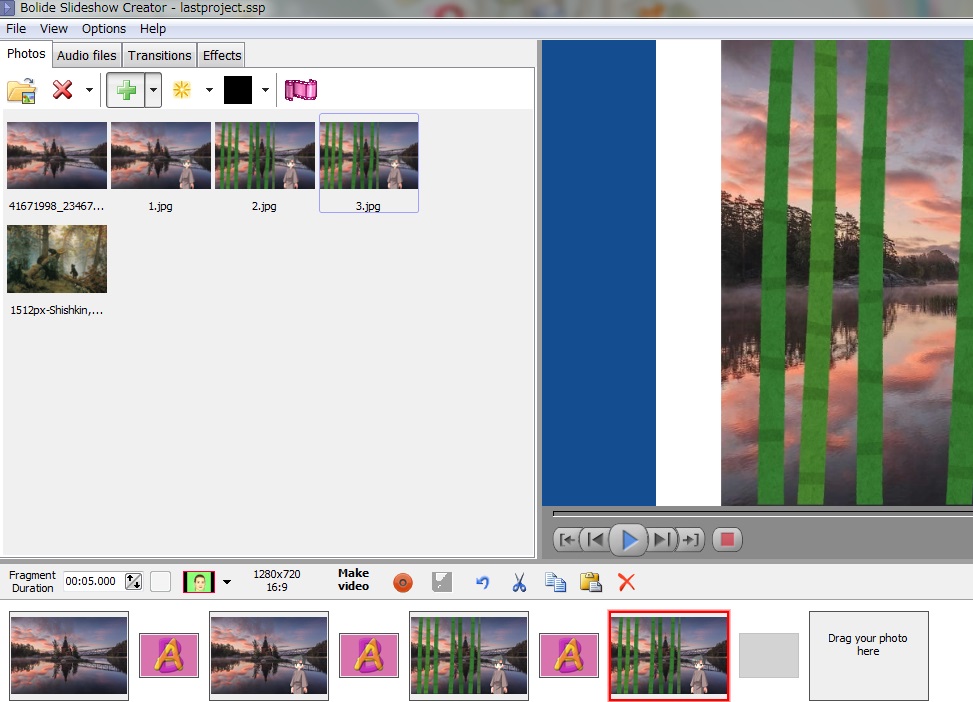Open the dropdown next to the yellow star icon
The image size is (973, 702).
coord(209,91)
